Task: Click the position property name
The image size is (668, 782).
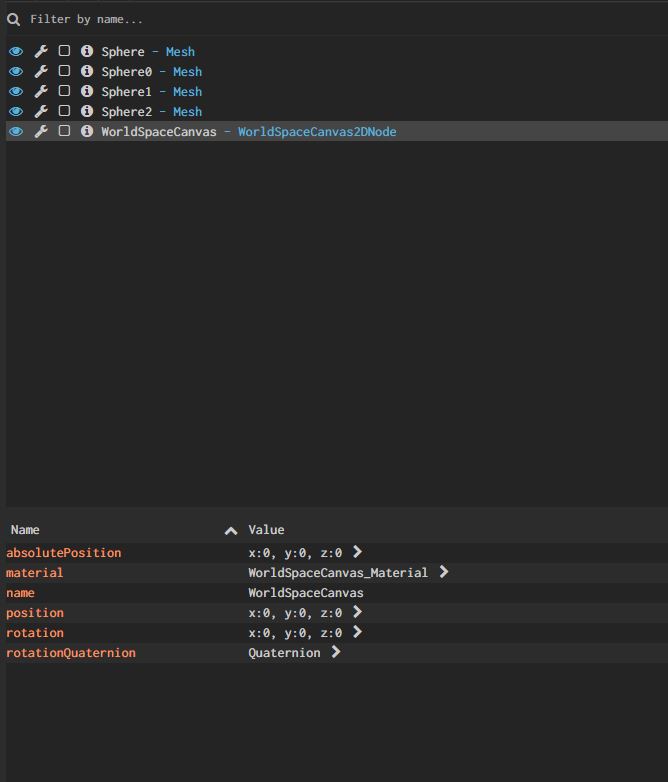Action: click(35, 612)
